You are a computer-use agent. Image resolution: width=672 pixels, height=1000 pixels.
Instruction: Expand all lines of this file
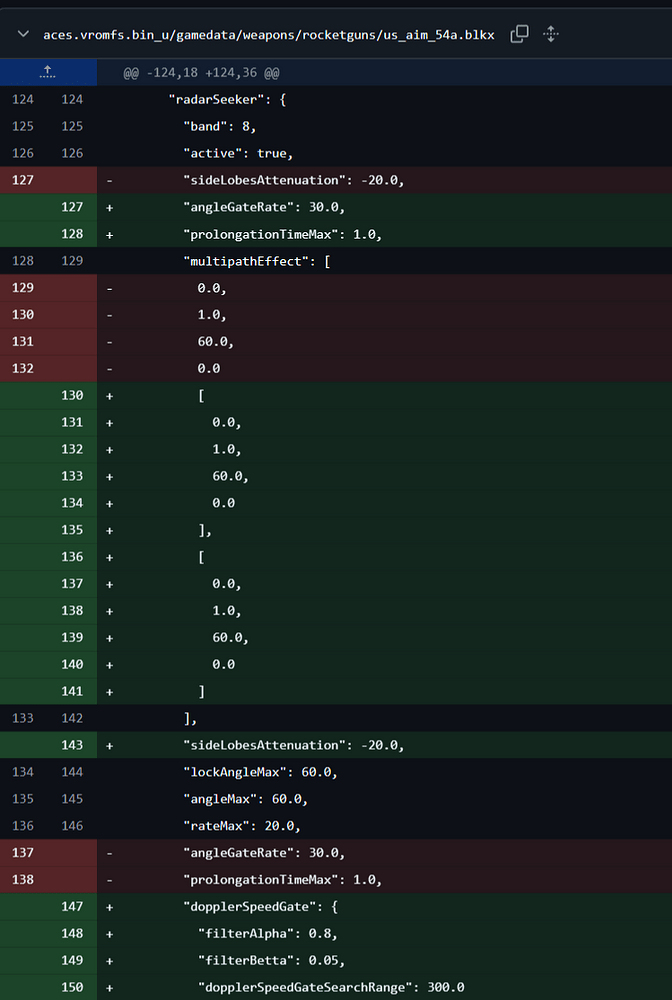(x=551, y=34)
